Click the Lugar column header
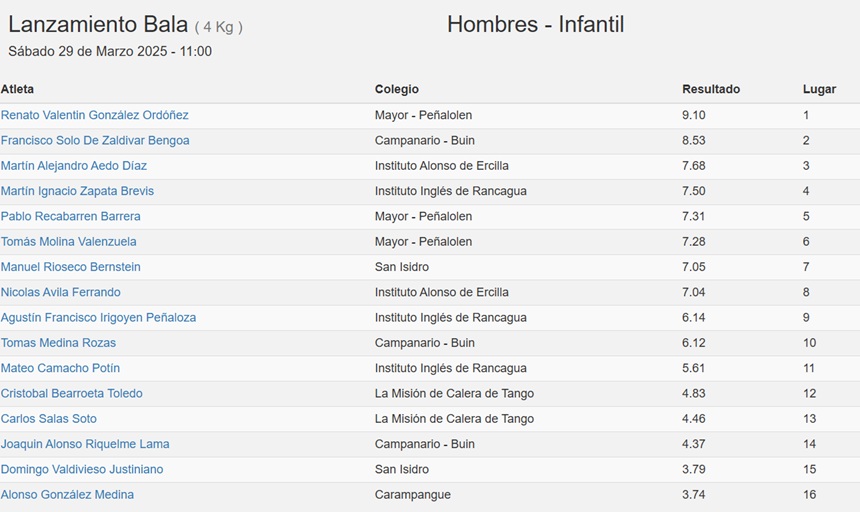860x512 pixels. click(819, 89)
